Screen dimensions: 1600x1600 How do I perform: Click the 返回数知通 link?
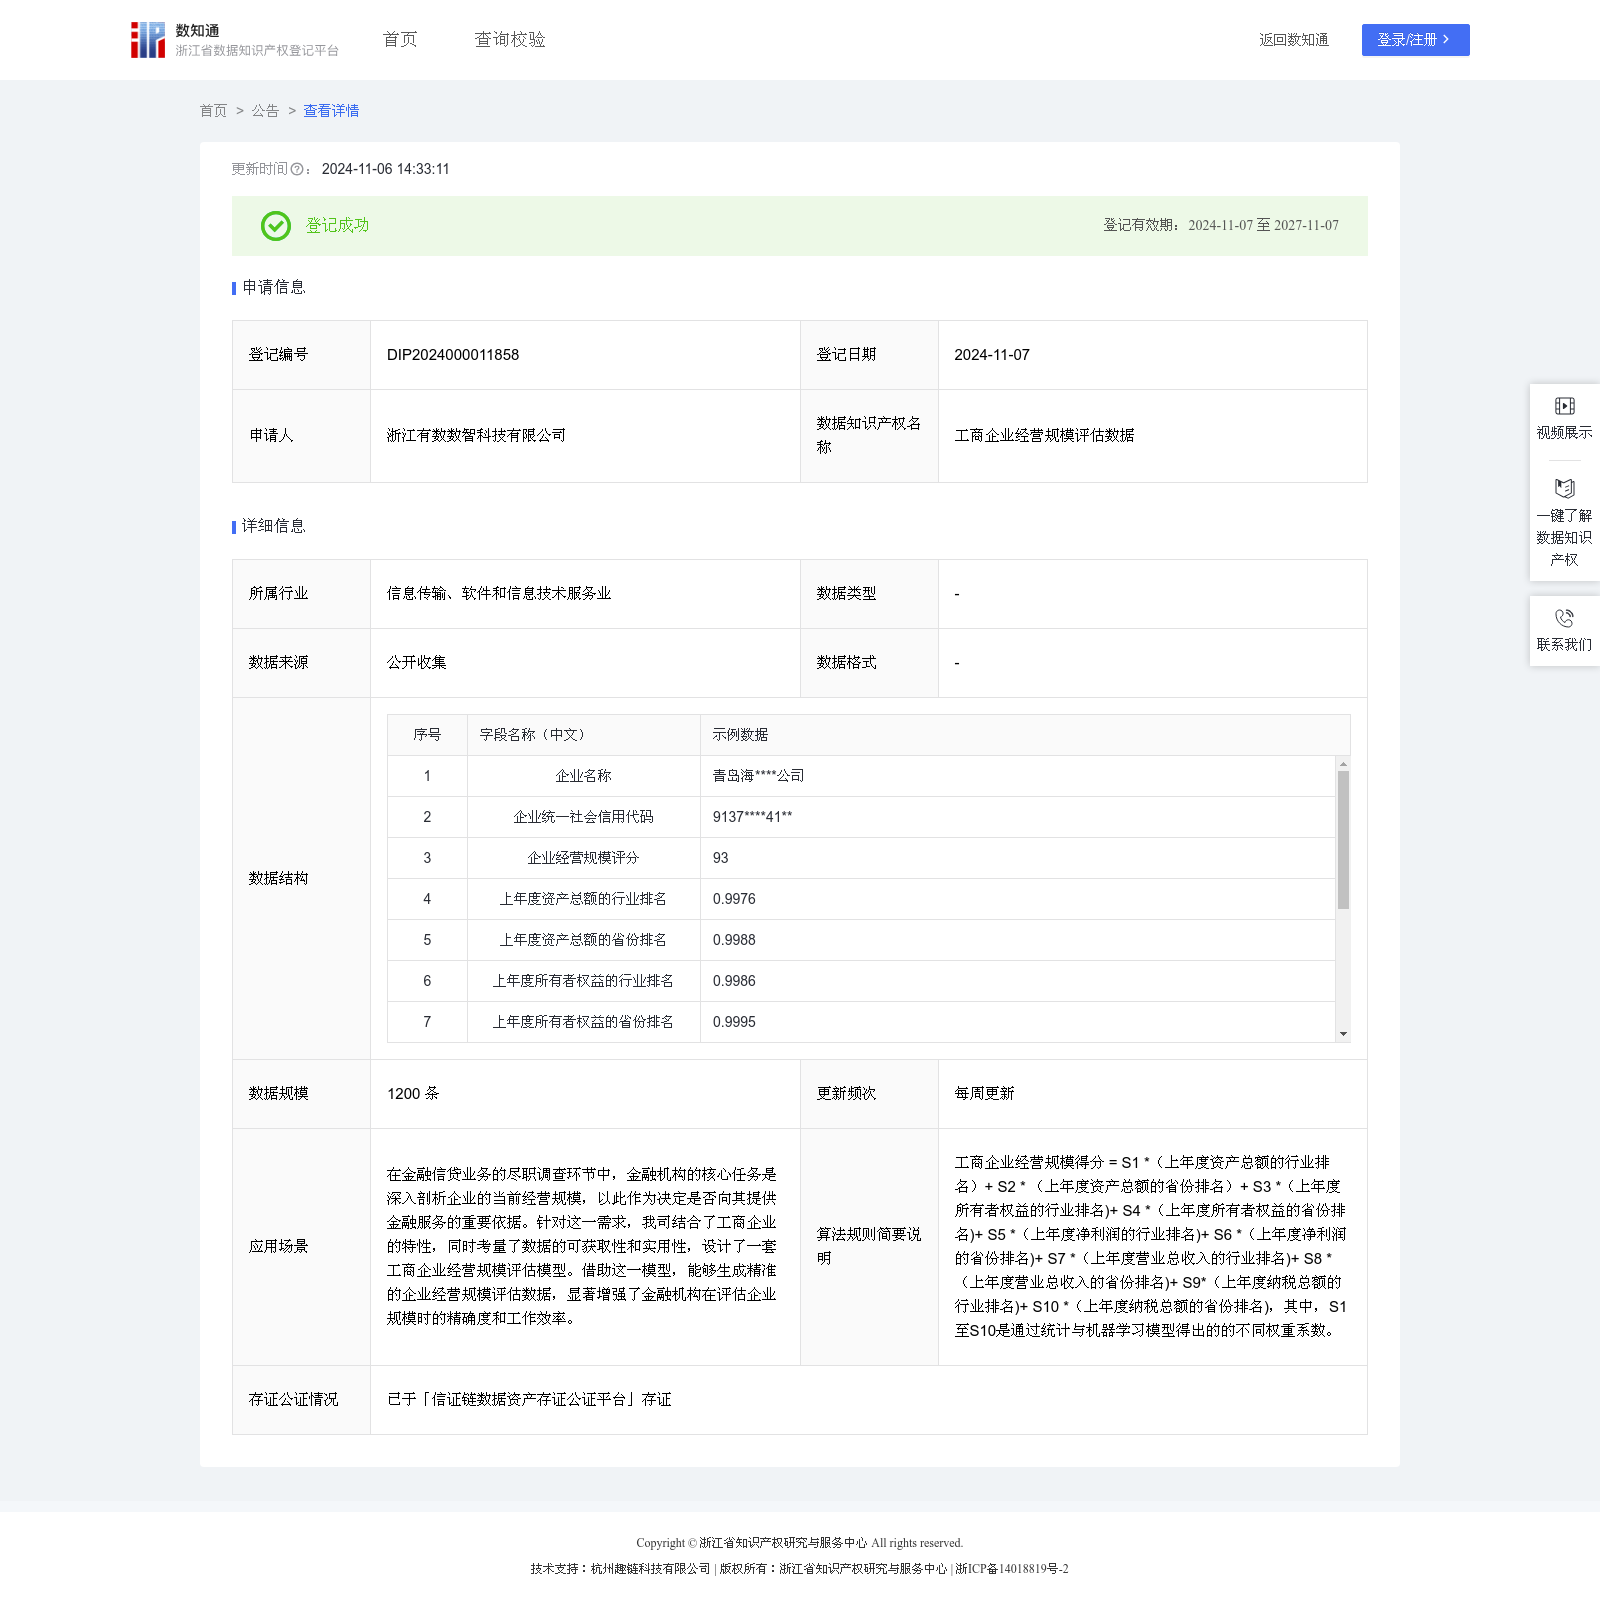1294,40
